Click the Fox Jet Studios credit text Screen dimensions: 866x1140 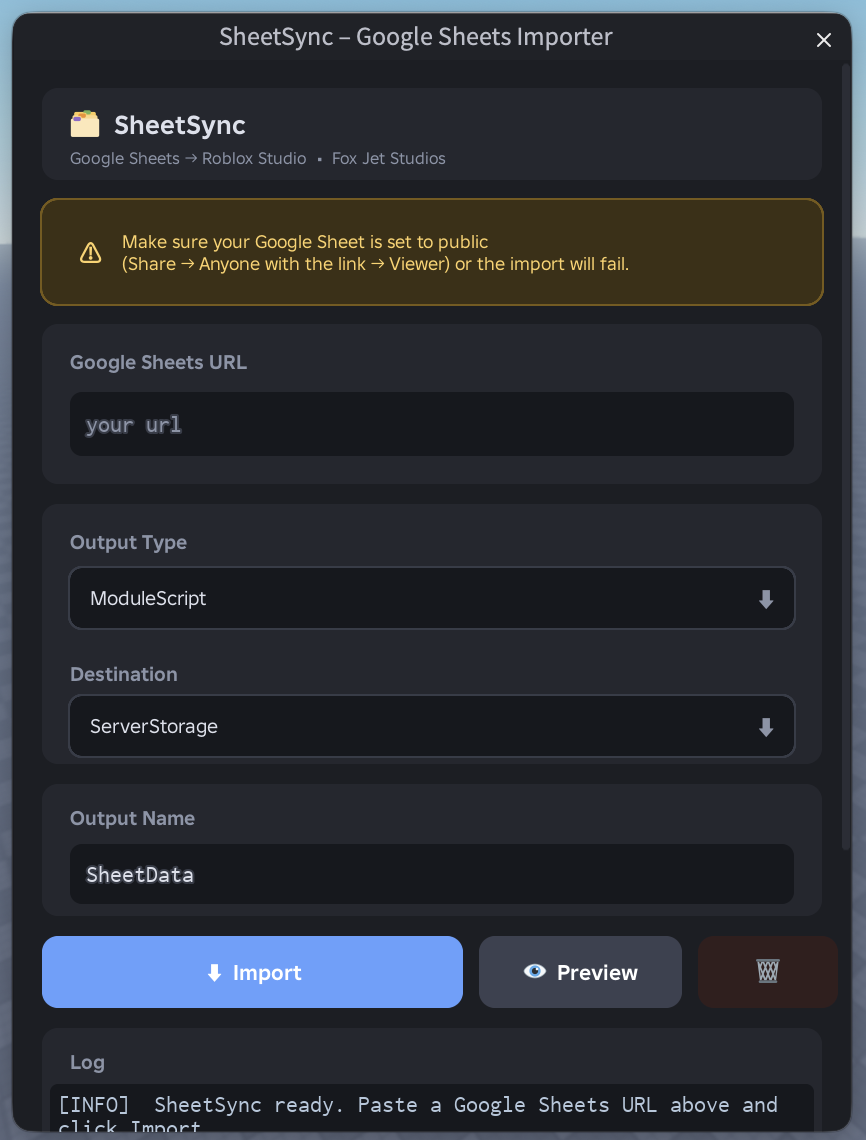tap(389, 159)
